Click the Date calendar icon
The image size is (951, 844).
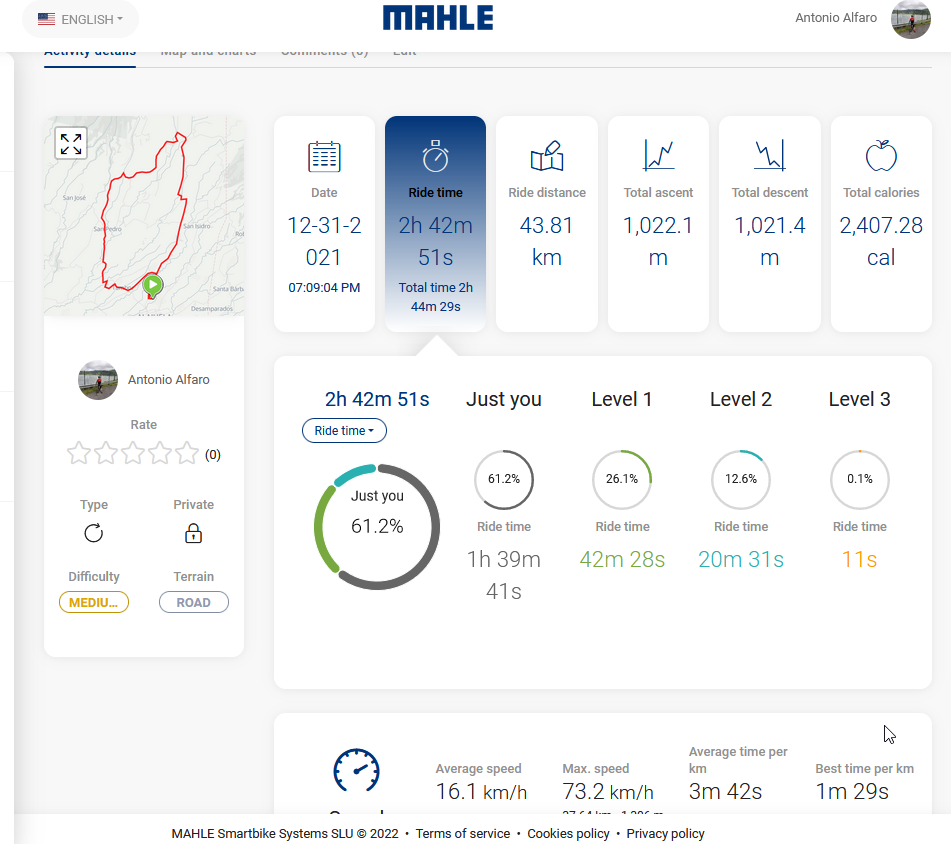pyautogui.click(x=324, y=157)
